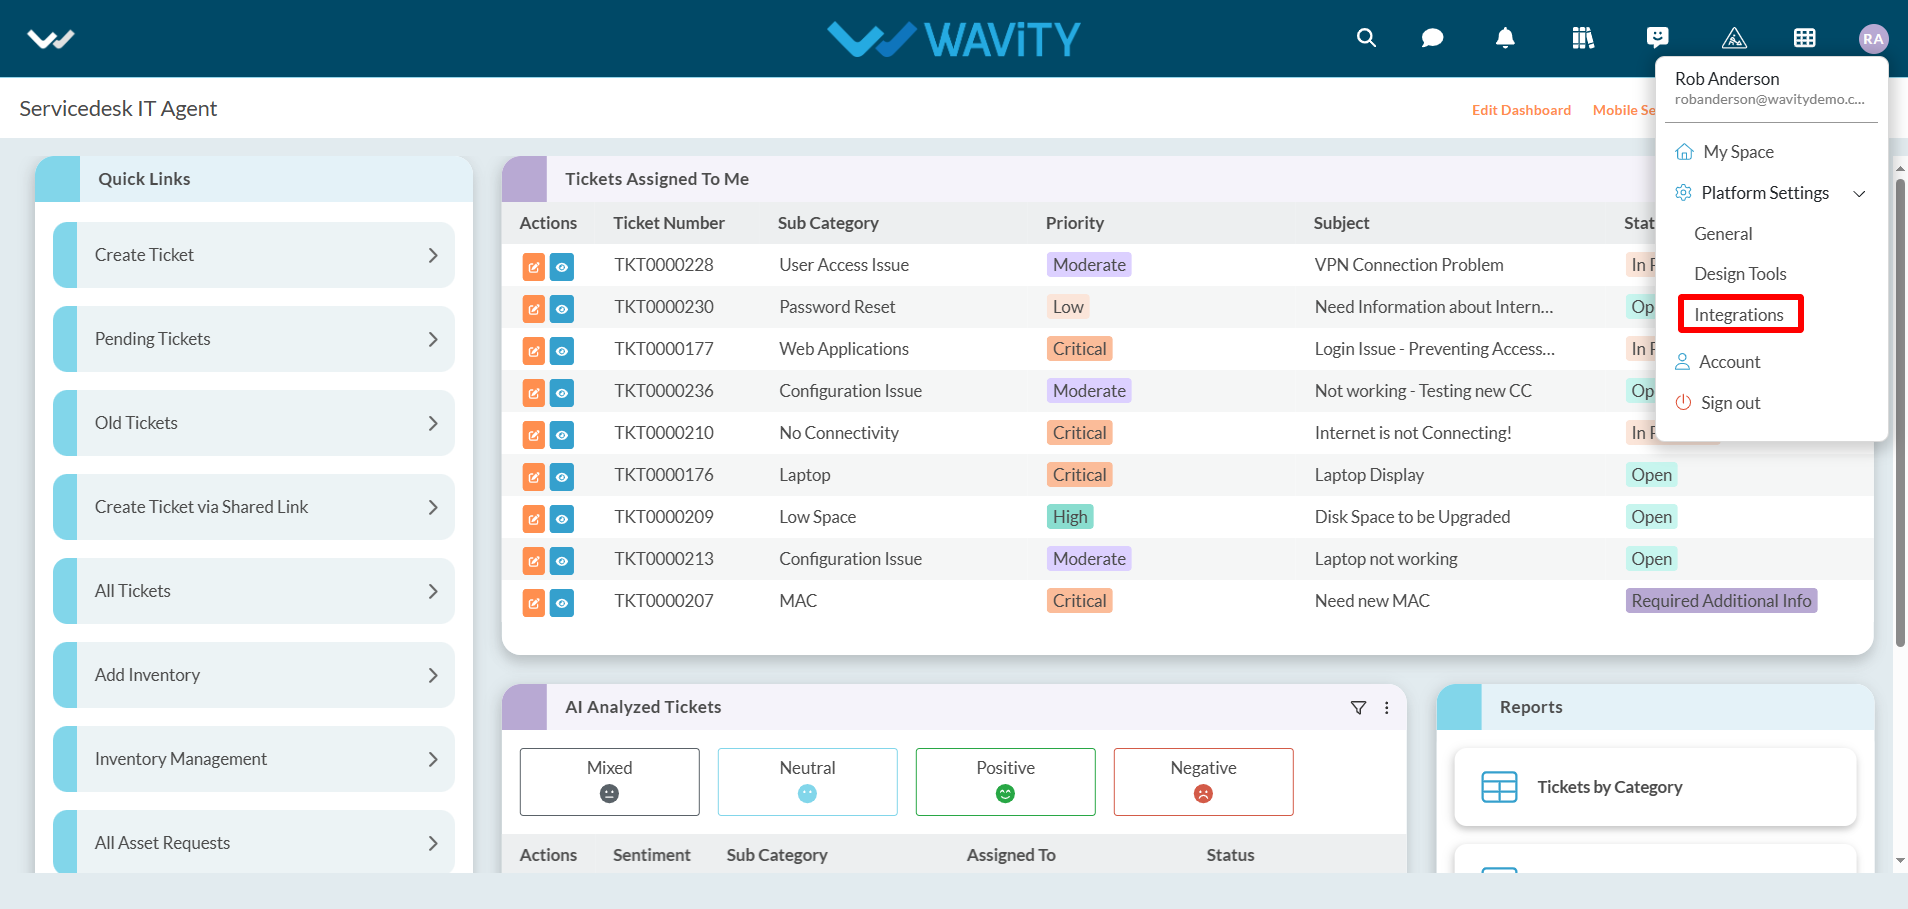Screen dimensions: 1908x909
Task: View ticket TKT0000176 with the eye icon
Action: click(562, 477)
